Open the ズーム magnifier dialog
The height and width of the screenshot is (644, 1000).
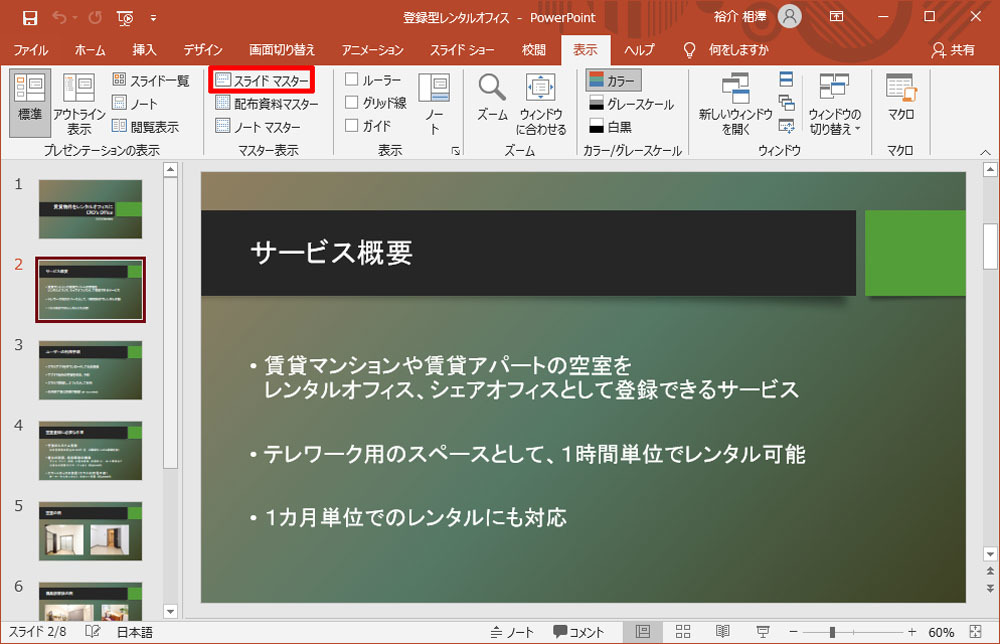click(492, 99)
